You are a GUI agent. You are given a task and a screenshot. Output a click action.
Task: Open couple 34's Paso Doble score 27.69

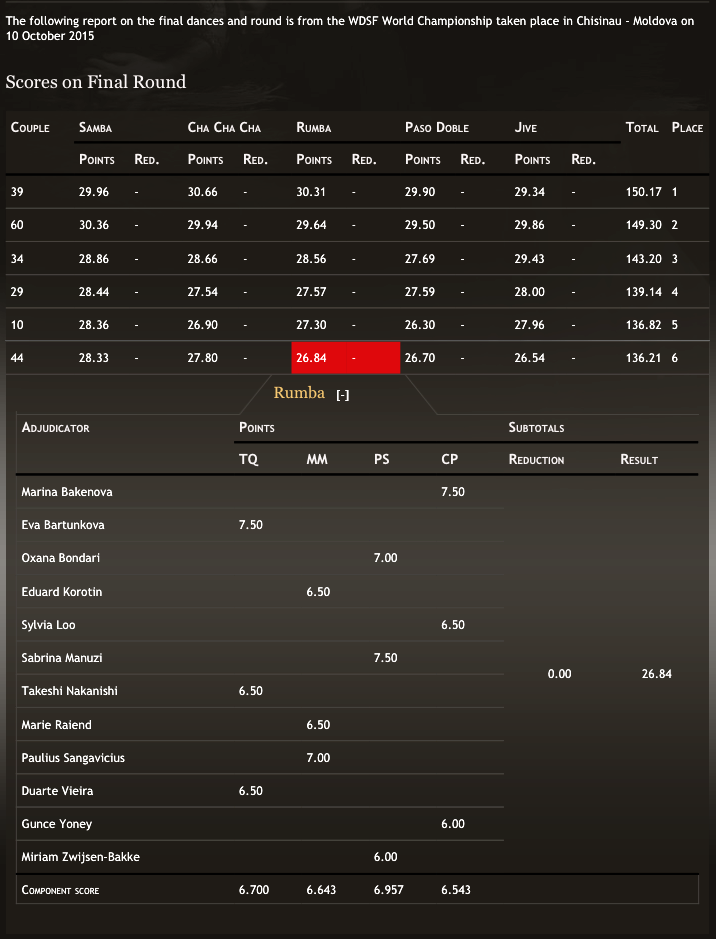click(x=420, y=258)
